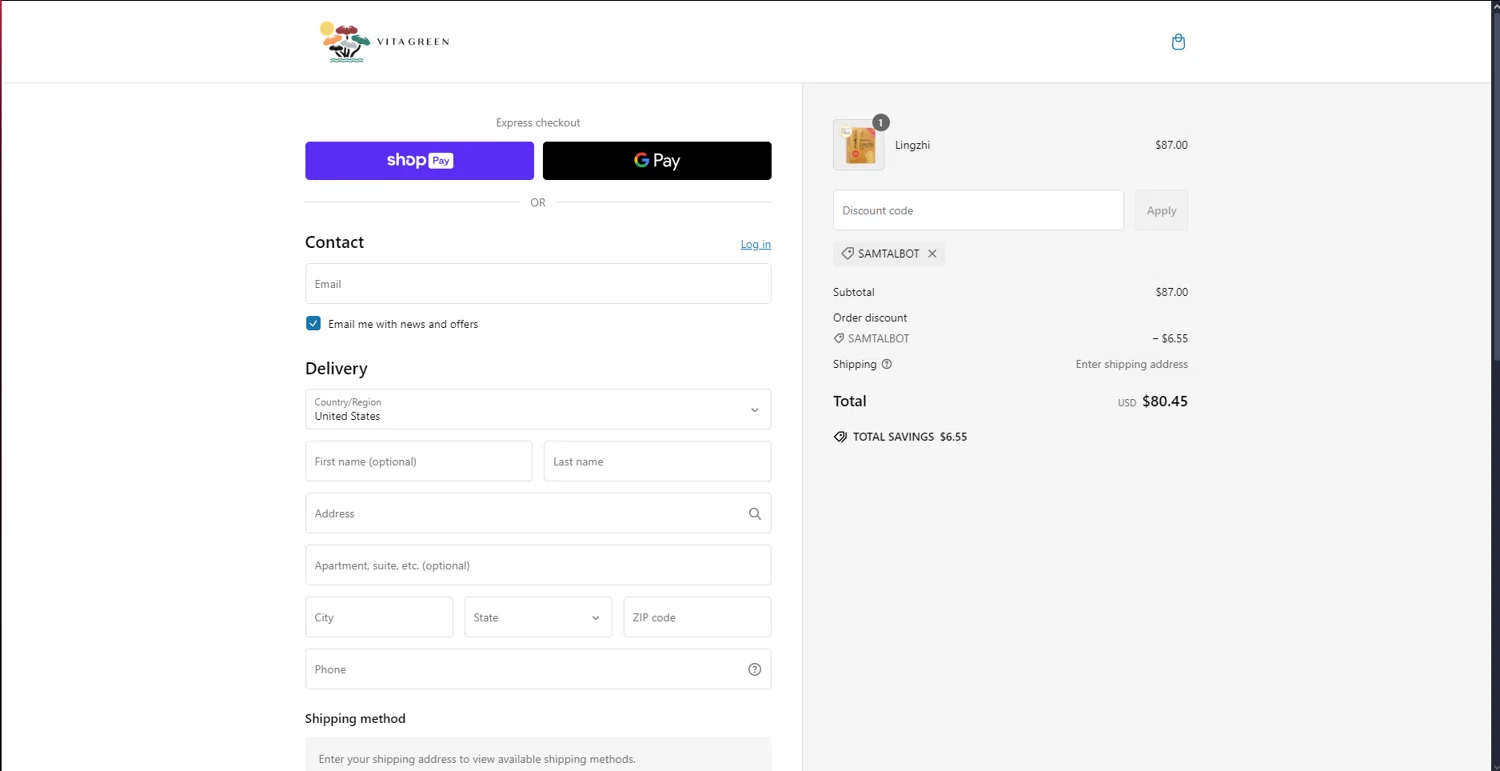Image resolution: width=1500 pixels, height=771 pixels.
Task: Click the Total Savings tag icon
Action: pyautogui.click(x=840, y=437)
